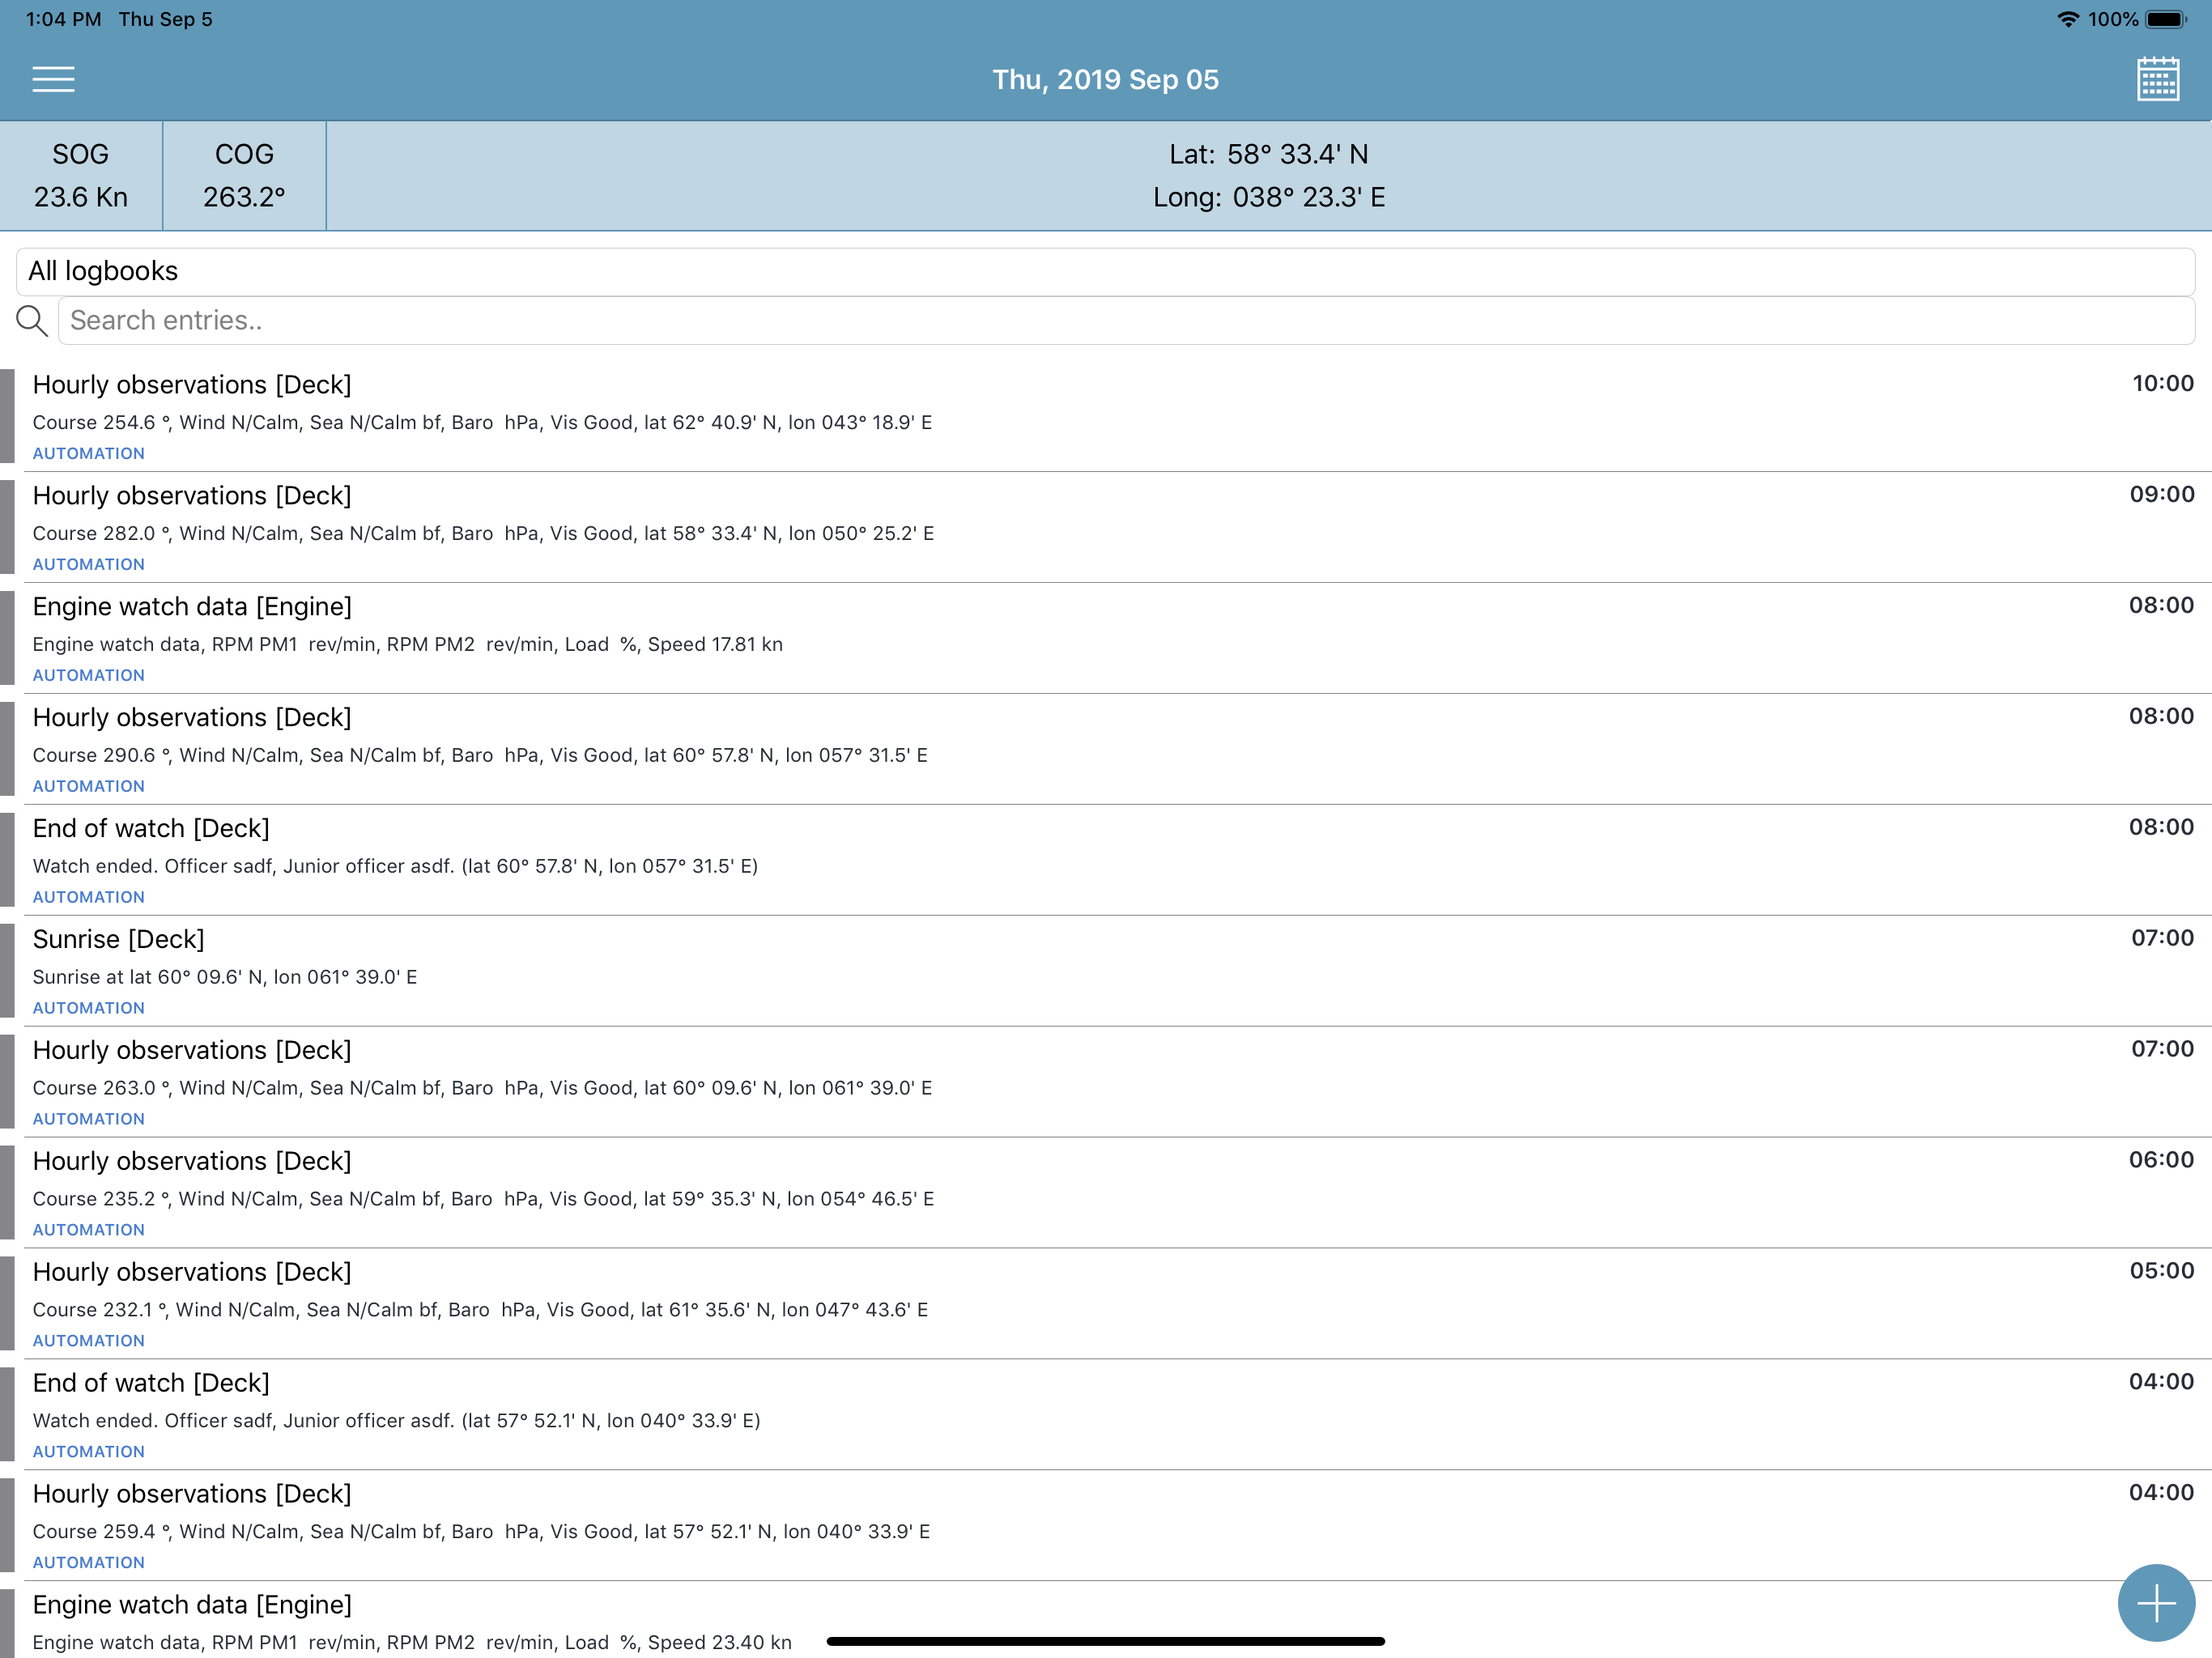This screenshot has height=1658, width=2212.
Task: Open the 09:00 Hourly observations entry
Action: (x=1106, y=527)
